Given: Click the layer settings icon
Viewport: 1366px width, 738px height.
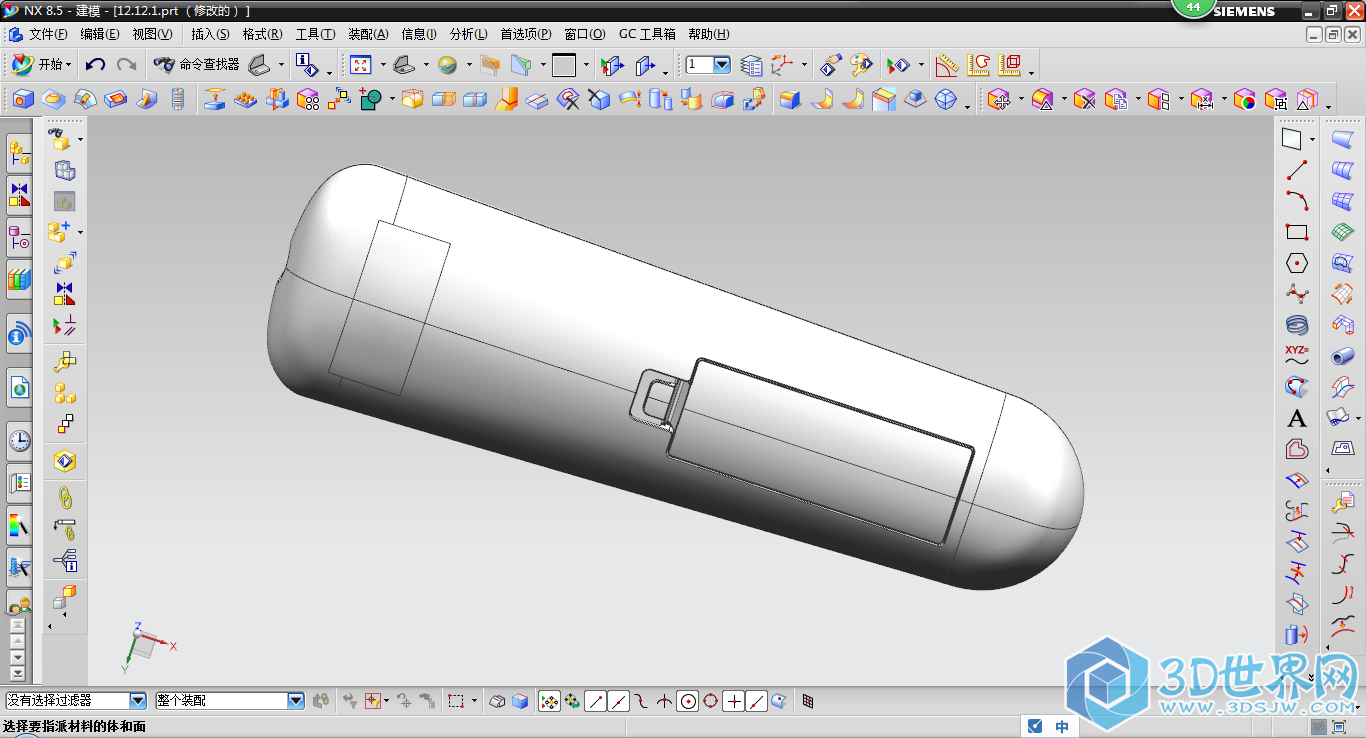Looking at the screenshot, I should 751,65.
